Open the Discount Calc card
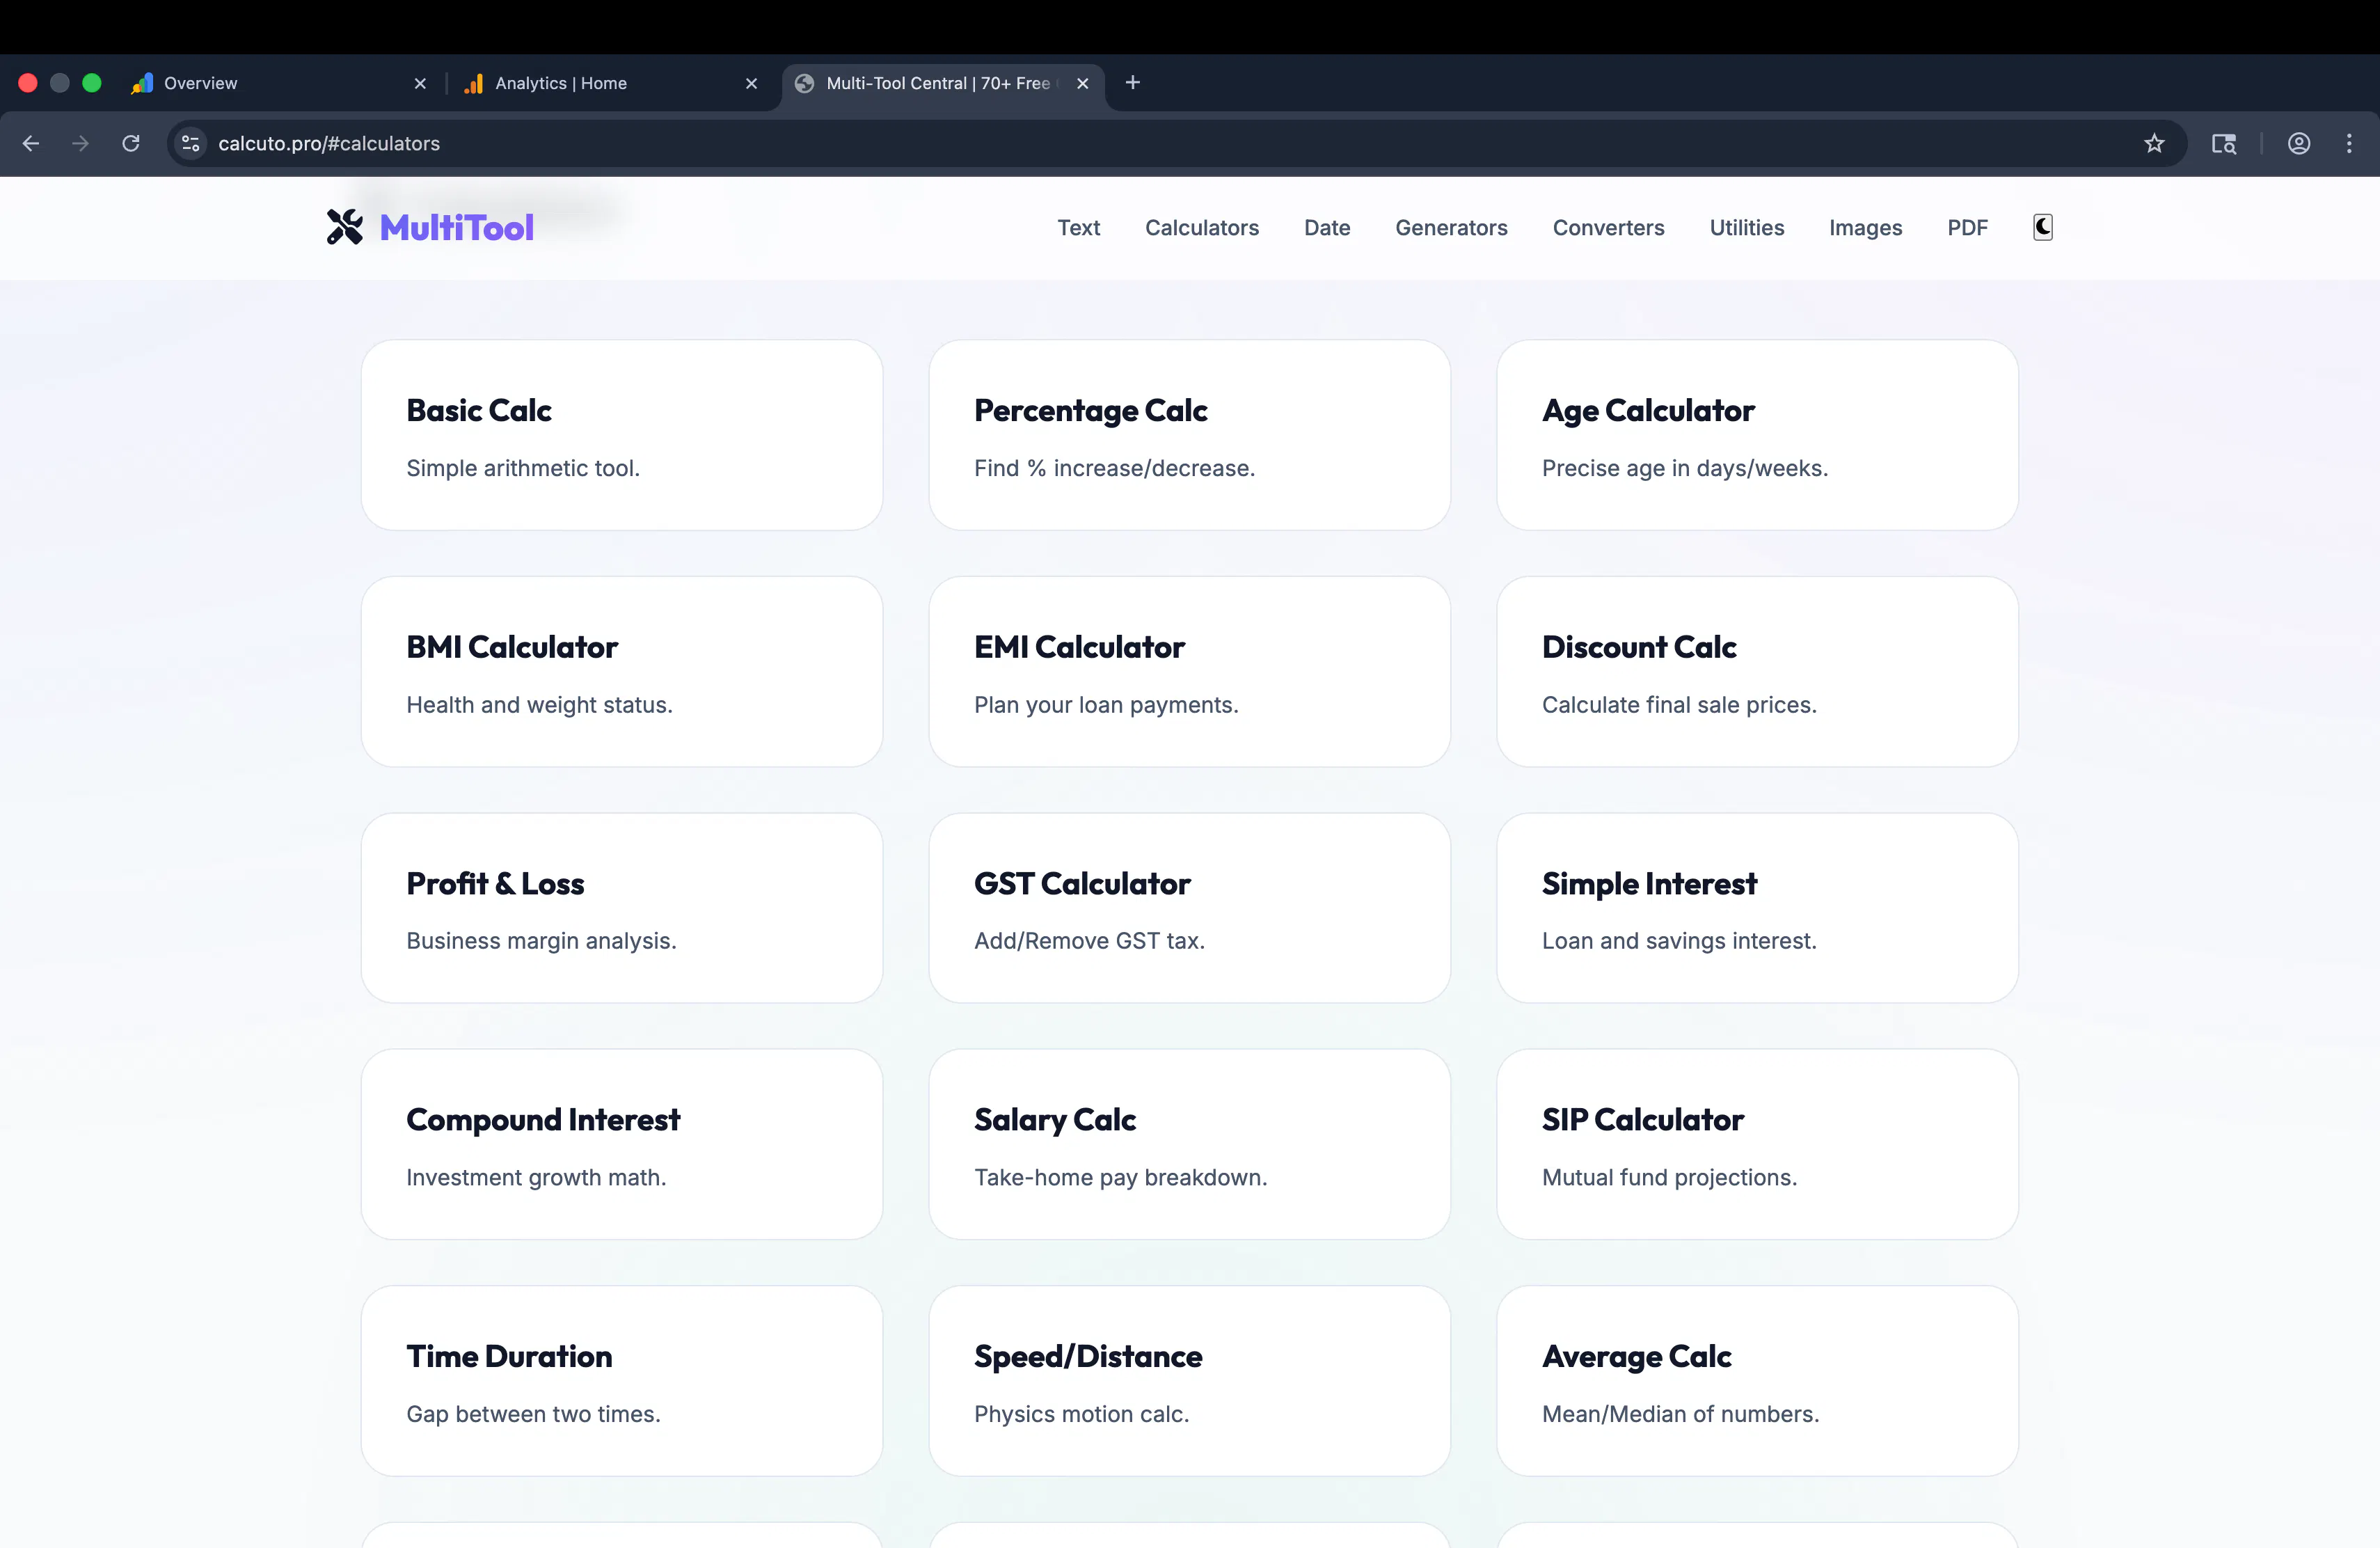 (x=1757, y=672)
